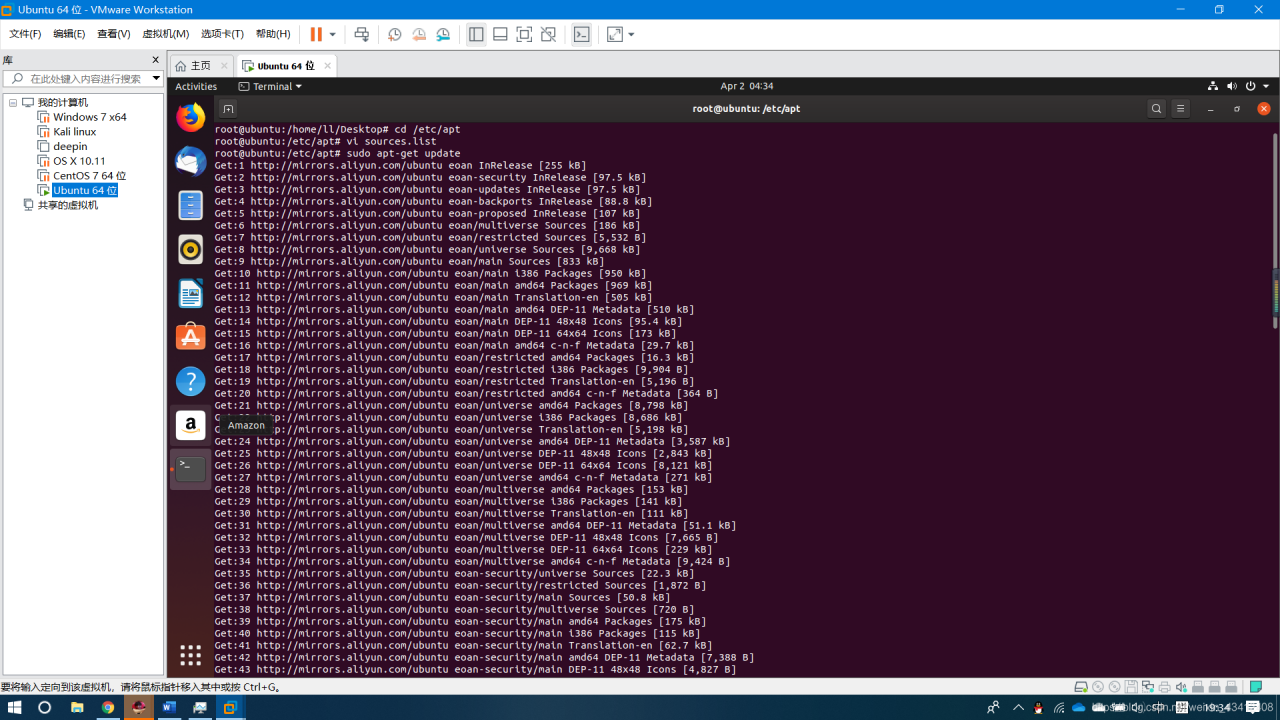The height and width of the screenshot is (720, 1280).
Task: Select CentOS 7 64 位 entry
Action: coord(90,175)
